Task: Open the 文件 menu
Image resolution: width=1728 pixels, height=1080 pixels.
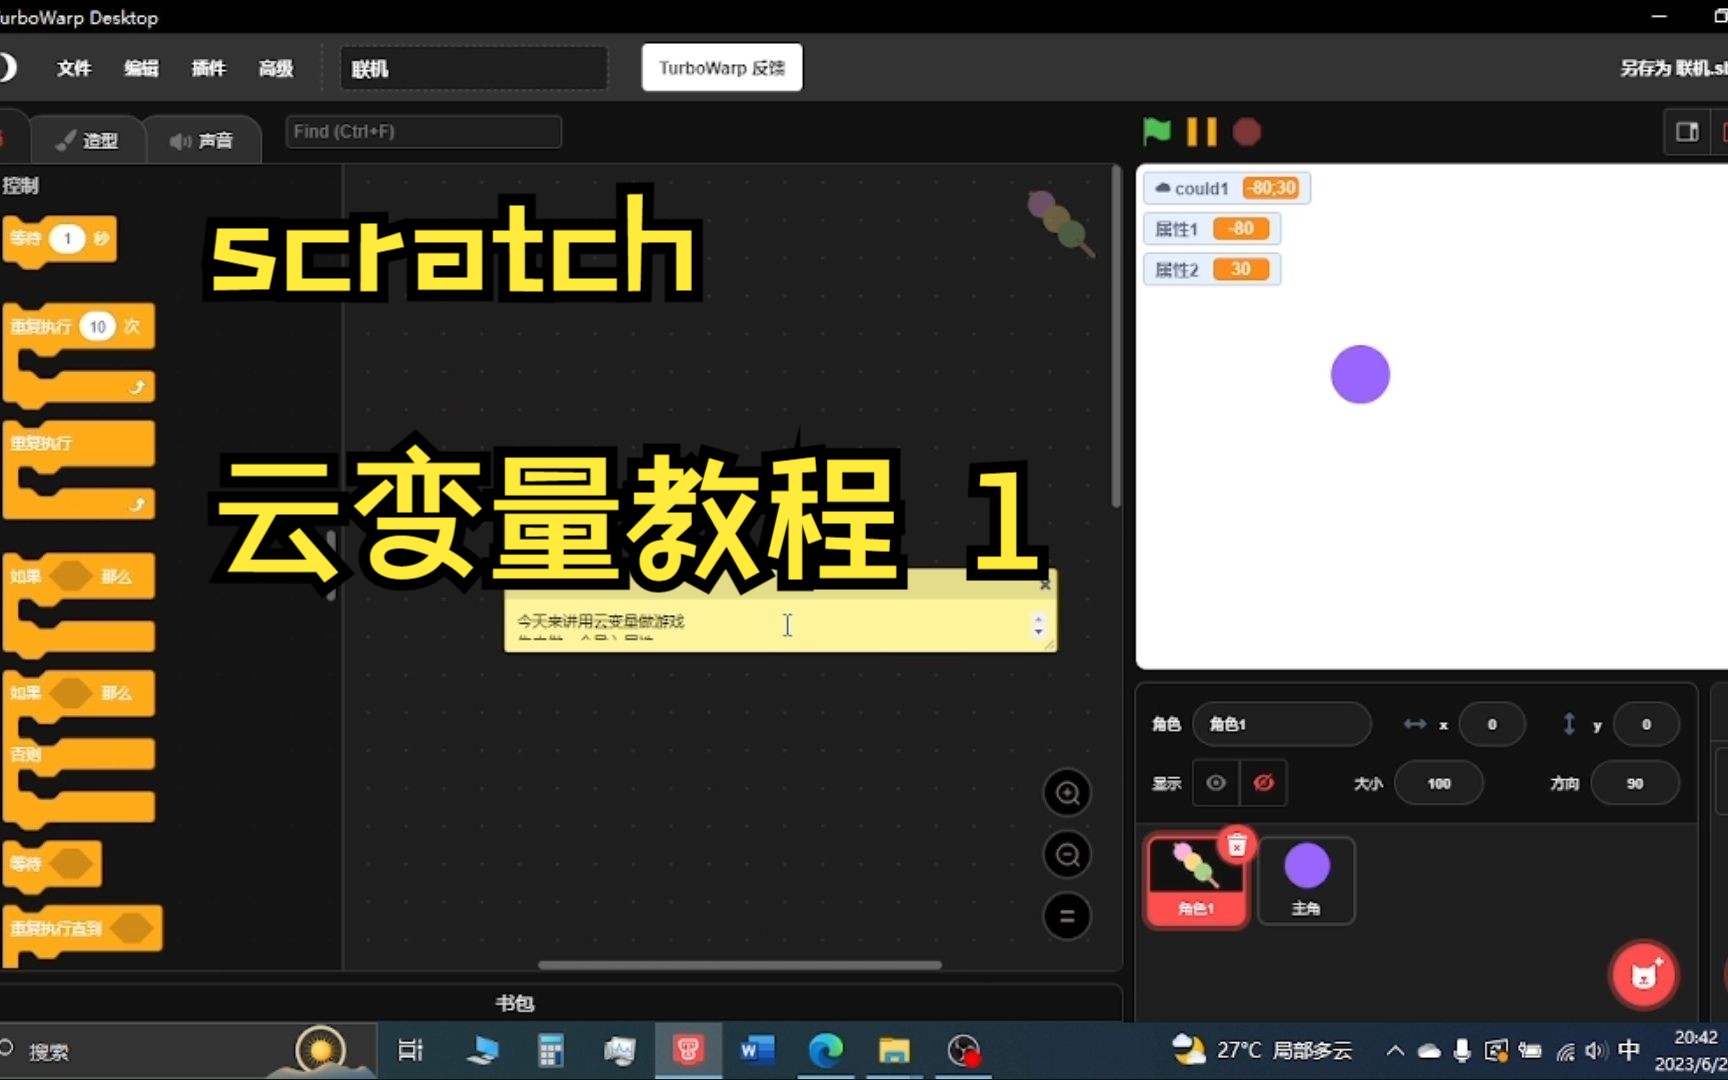Action: click(x=74, y=68)
